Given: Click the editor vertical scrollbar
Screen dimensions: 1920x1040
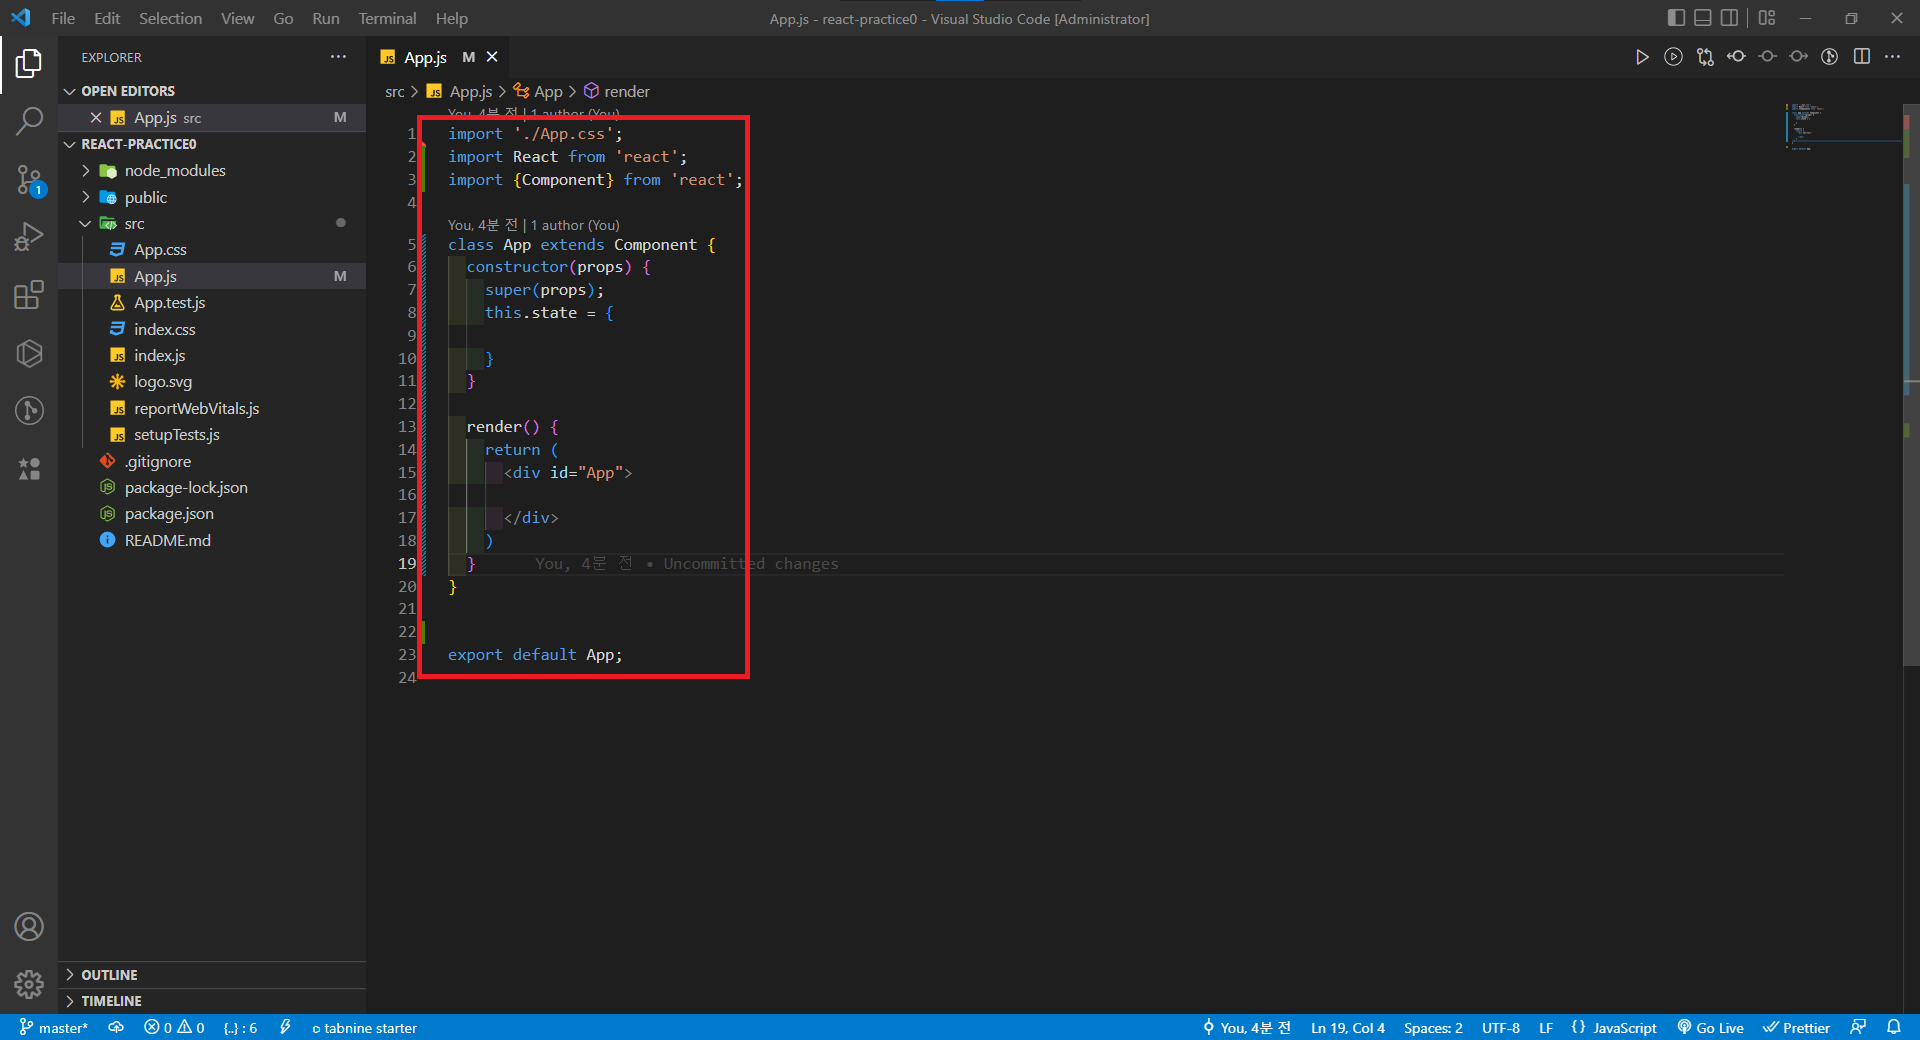Looking at the screenshot, I should tap(1911, 385).
